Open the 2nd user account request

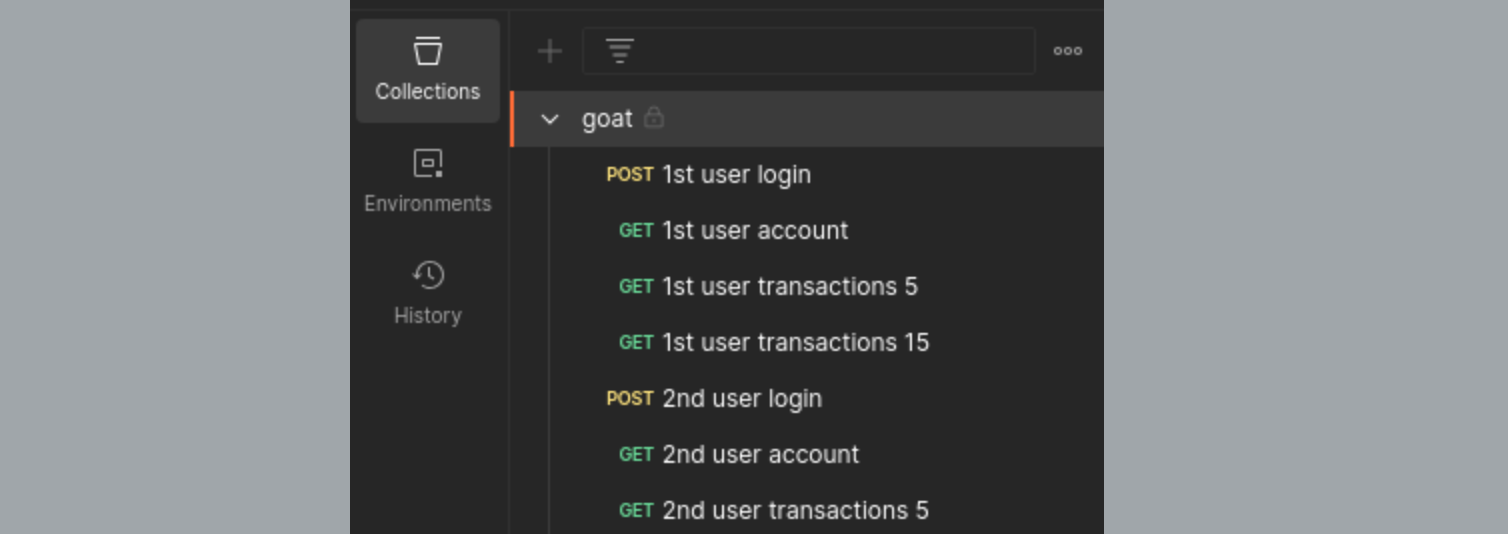click(760, 455)
